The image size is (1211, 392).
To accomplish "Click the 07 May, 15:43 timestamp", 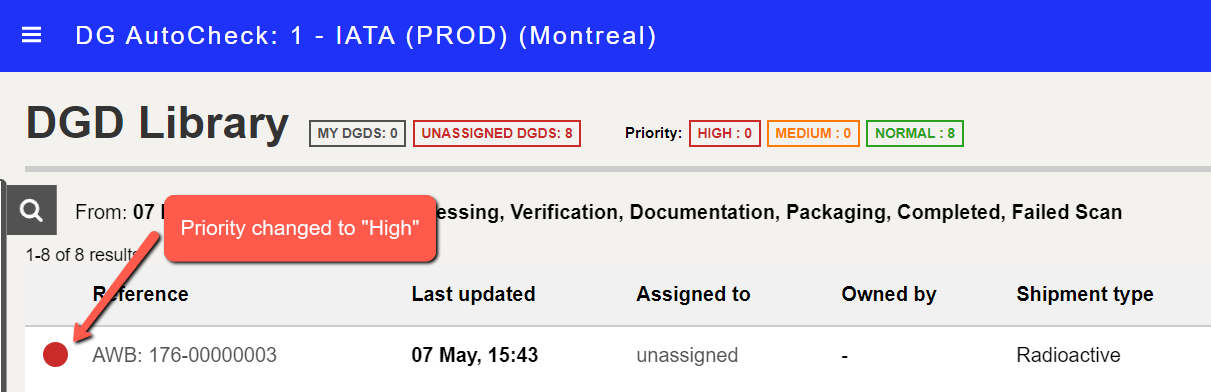I will pos(475,355).
